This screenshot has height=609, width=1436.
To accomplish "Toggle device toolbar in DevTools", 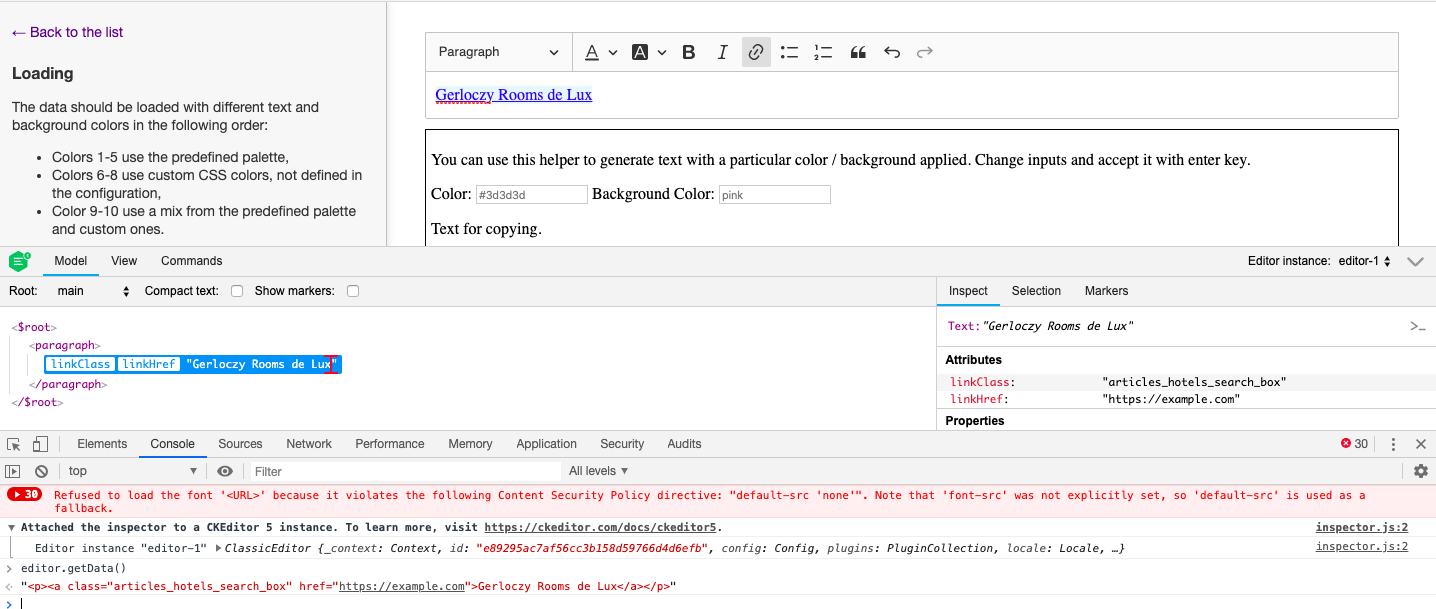I will 40,444.
